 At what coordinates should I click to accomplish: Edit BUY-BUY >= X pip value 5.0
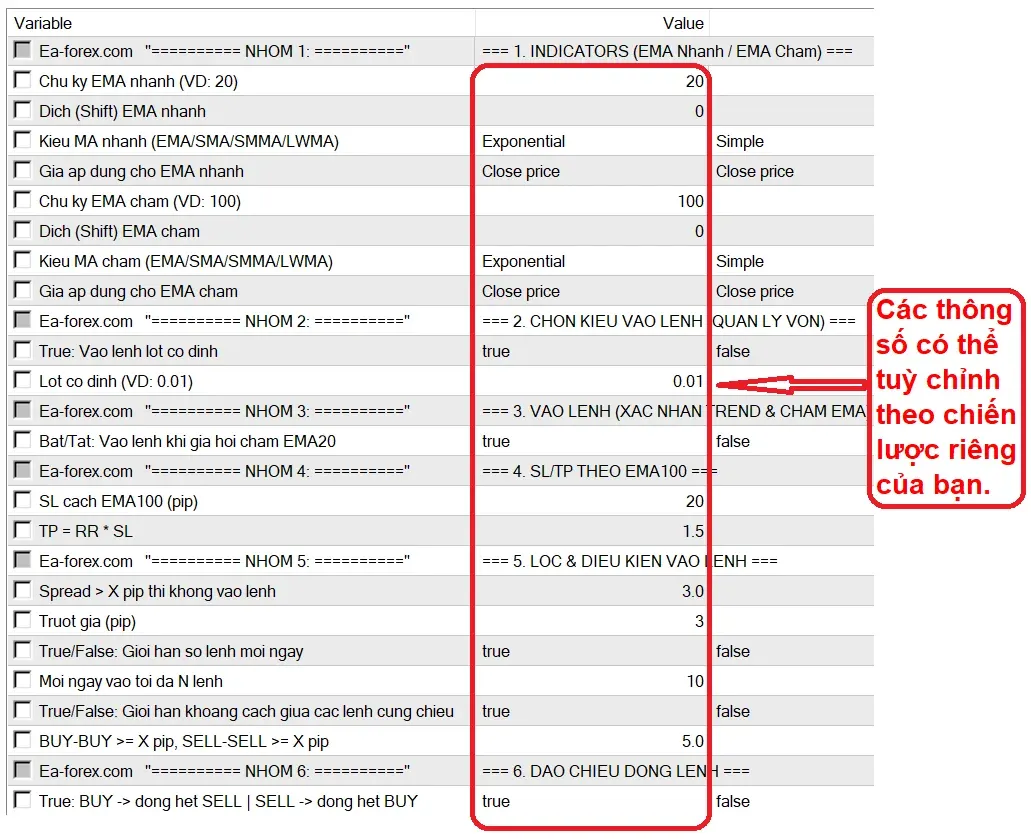point(592,741)
